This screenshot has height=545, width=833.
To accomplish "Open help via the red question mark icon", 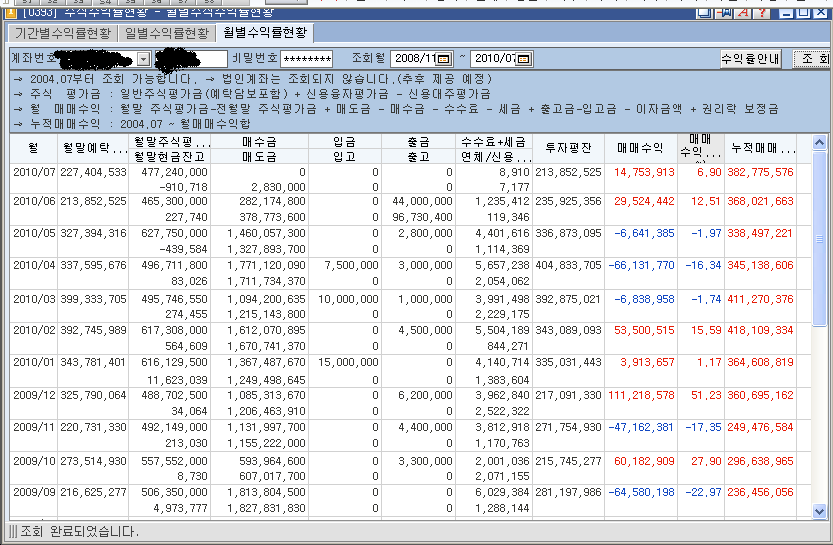I will coord(761,13).
